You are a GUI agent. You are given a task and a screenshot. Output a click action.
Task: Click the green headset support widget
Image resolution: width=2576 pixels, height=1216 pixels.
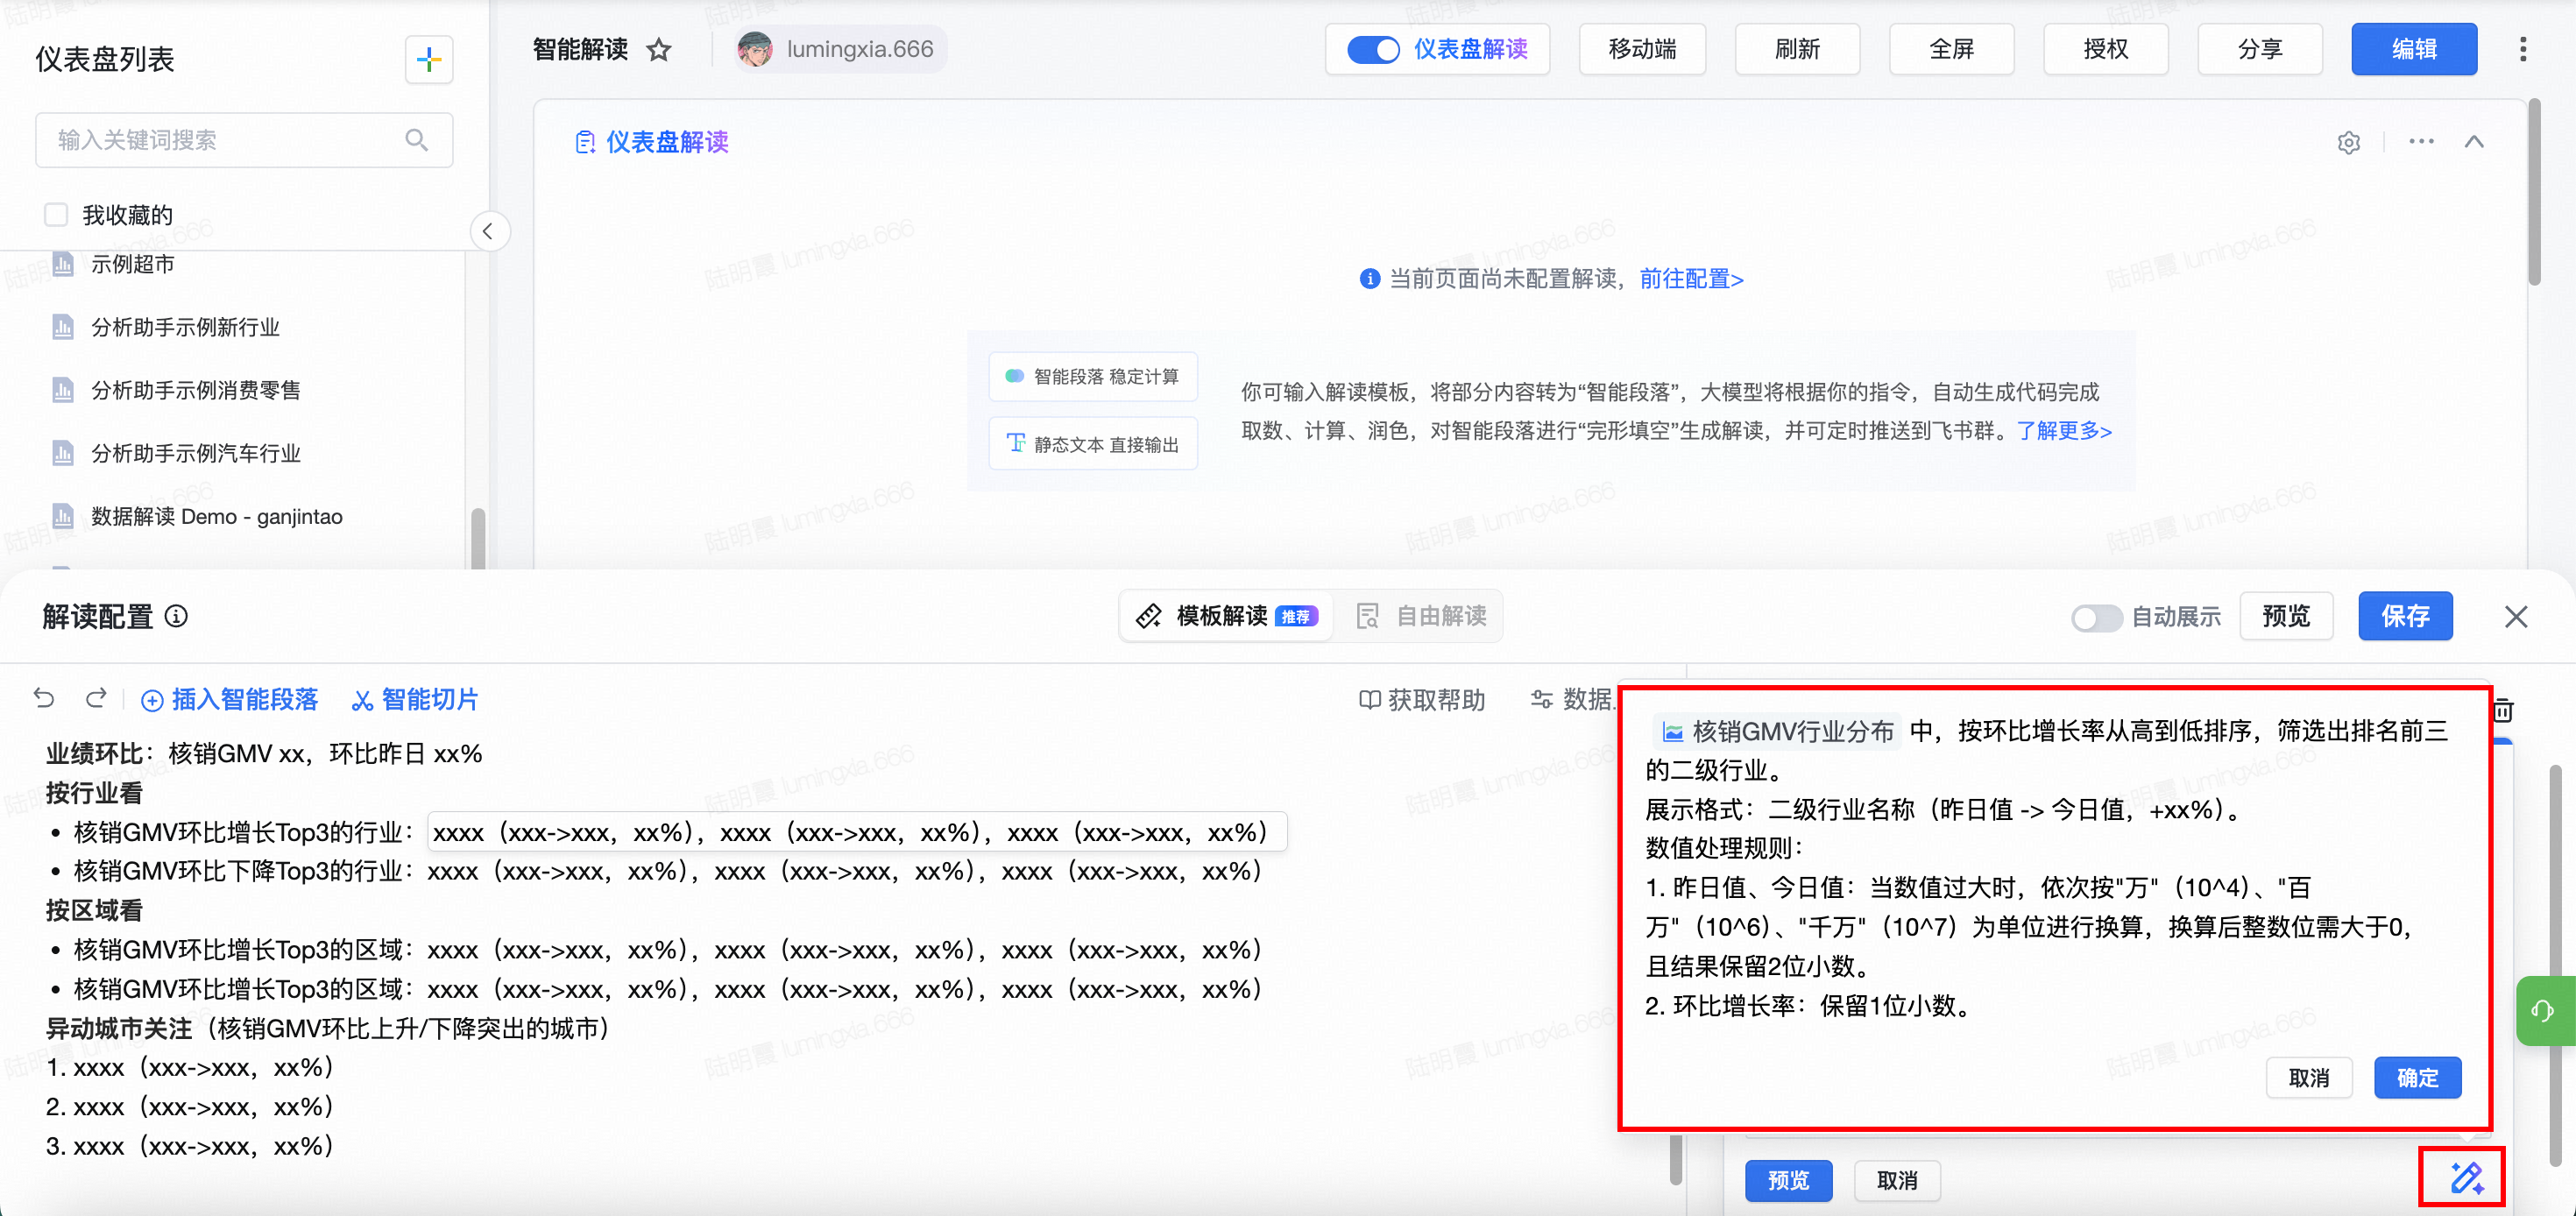(x=2543, y=1010)
